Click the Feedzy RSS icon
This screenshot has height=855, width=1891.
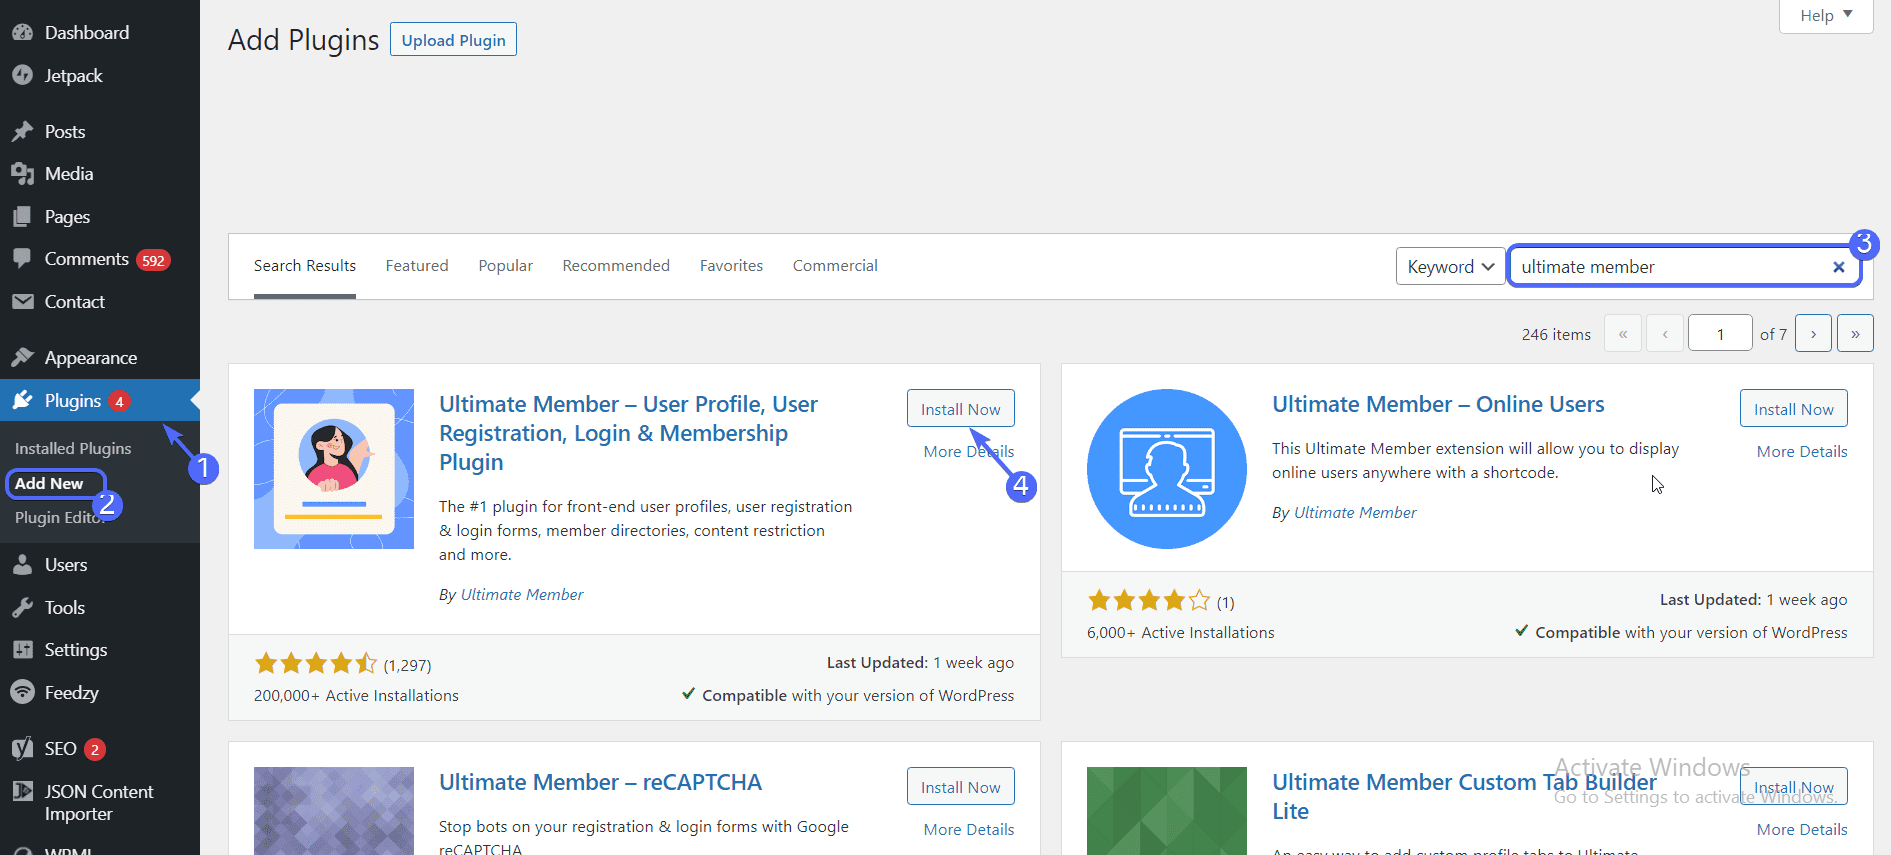tap(22, 693)
